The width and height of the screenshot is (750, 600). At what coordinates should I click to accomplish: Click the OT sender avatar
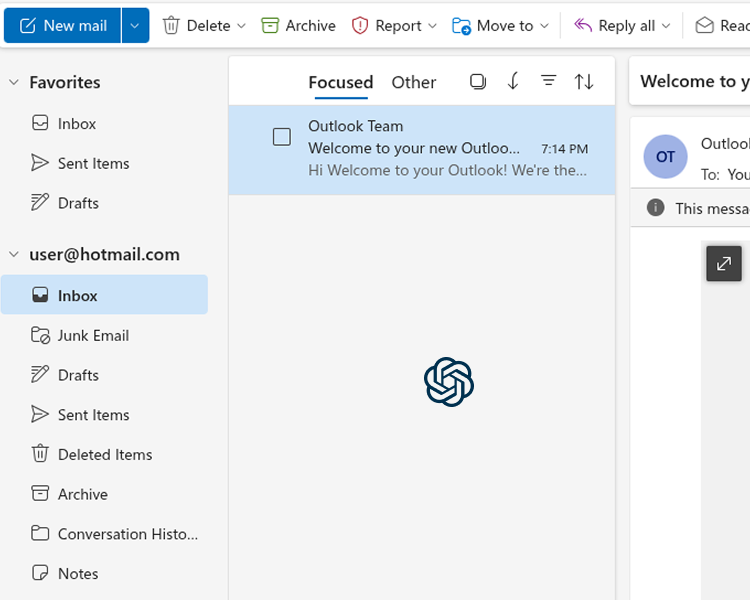tap(665, 157)
